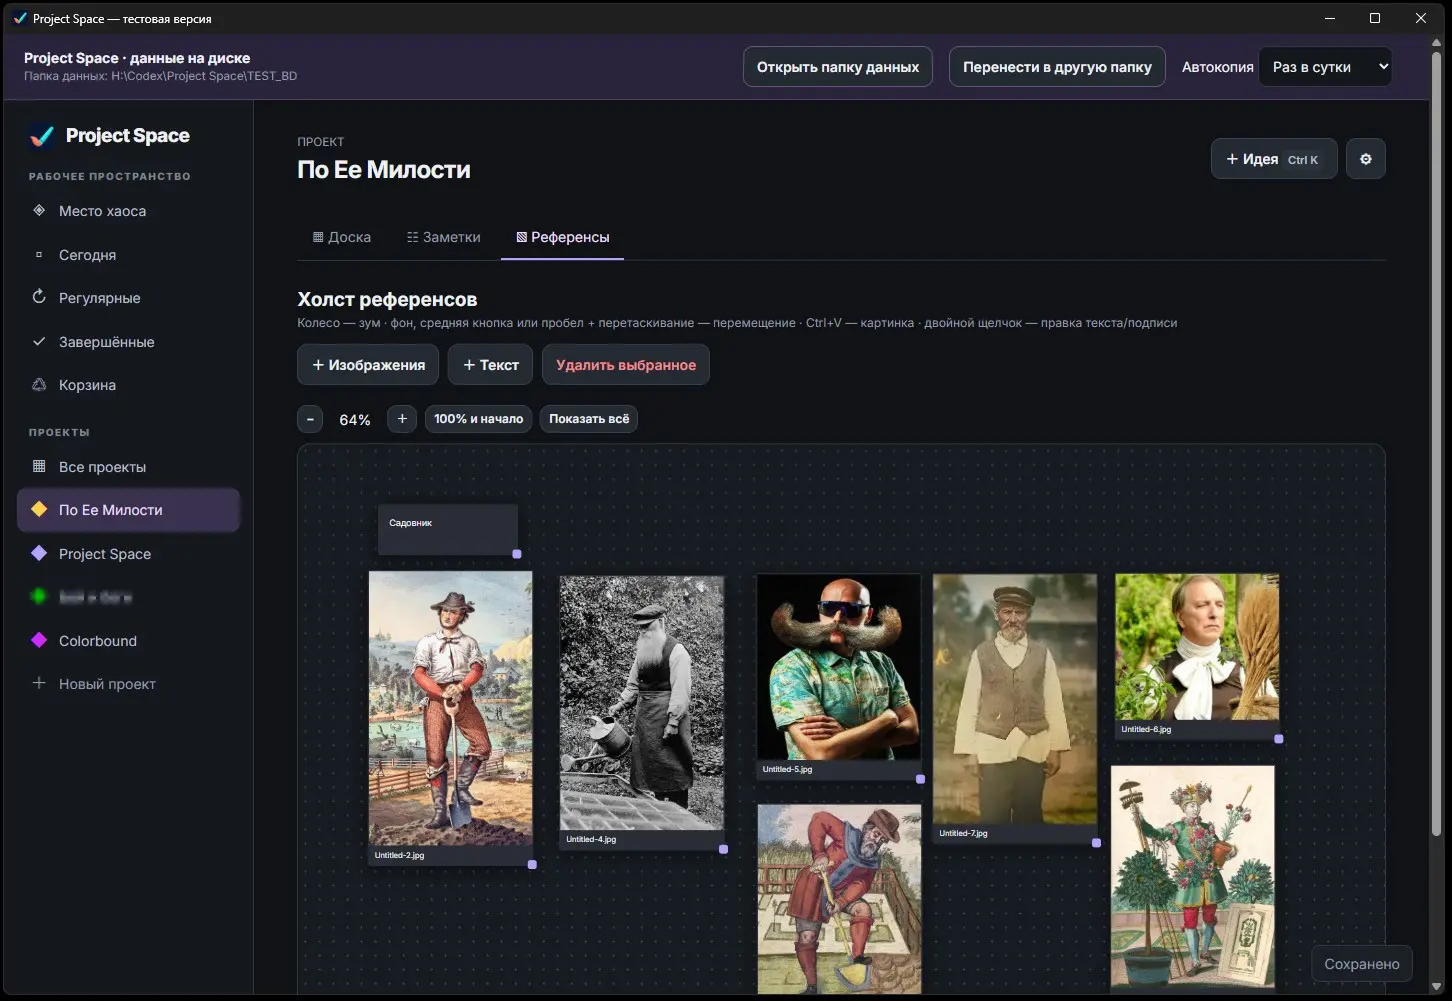Click the magenta diamond beside Colorbound

39,640
